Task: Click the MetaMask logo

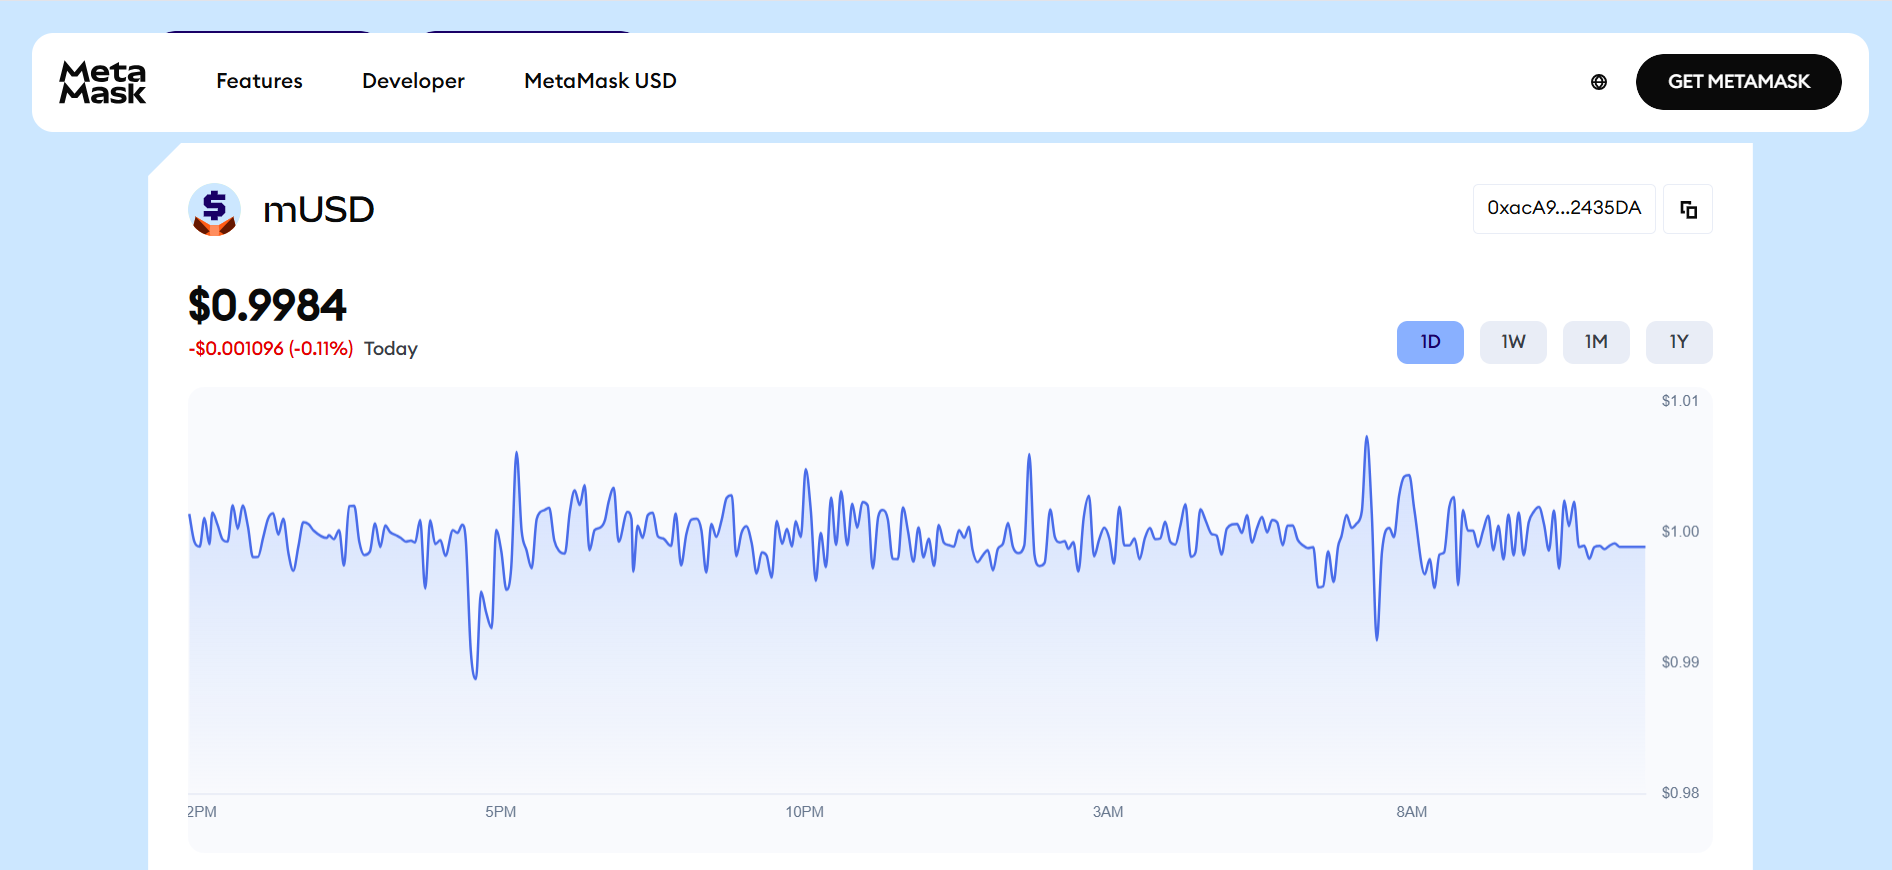Action: click(102, 82)
